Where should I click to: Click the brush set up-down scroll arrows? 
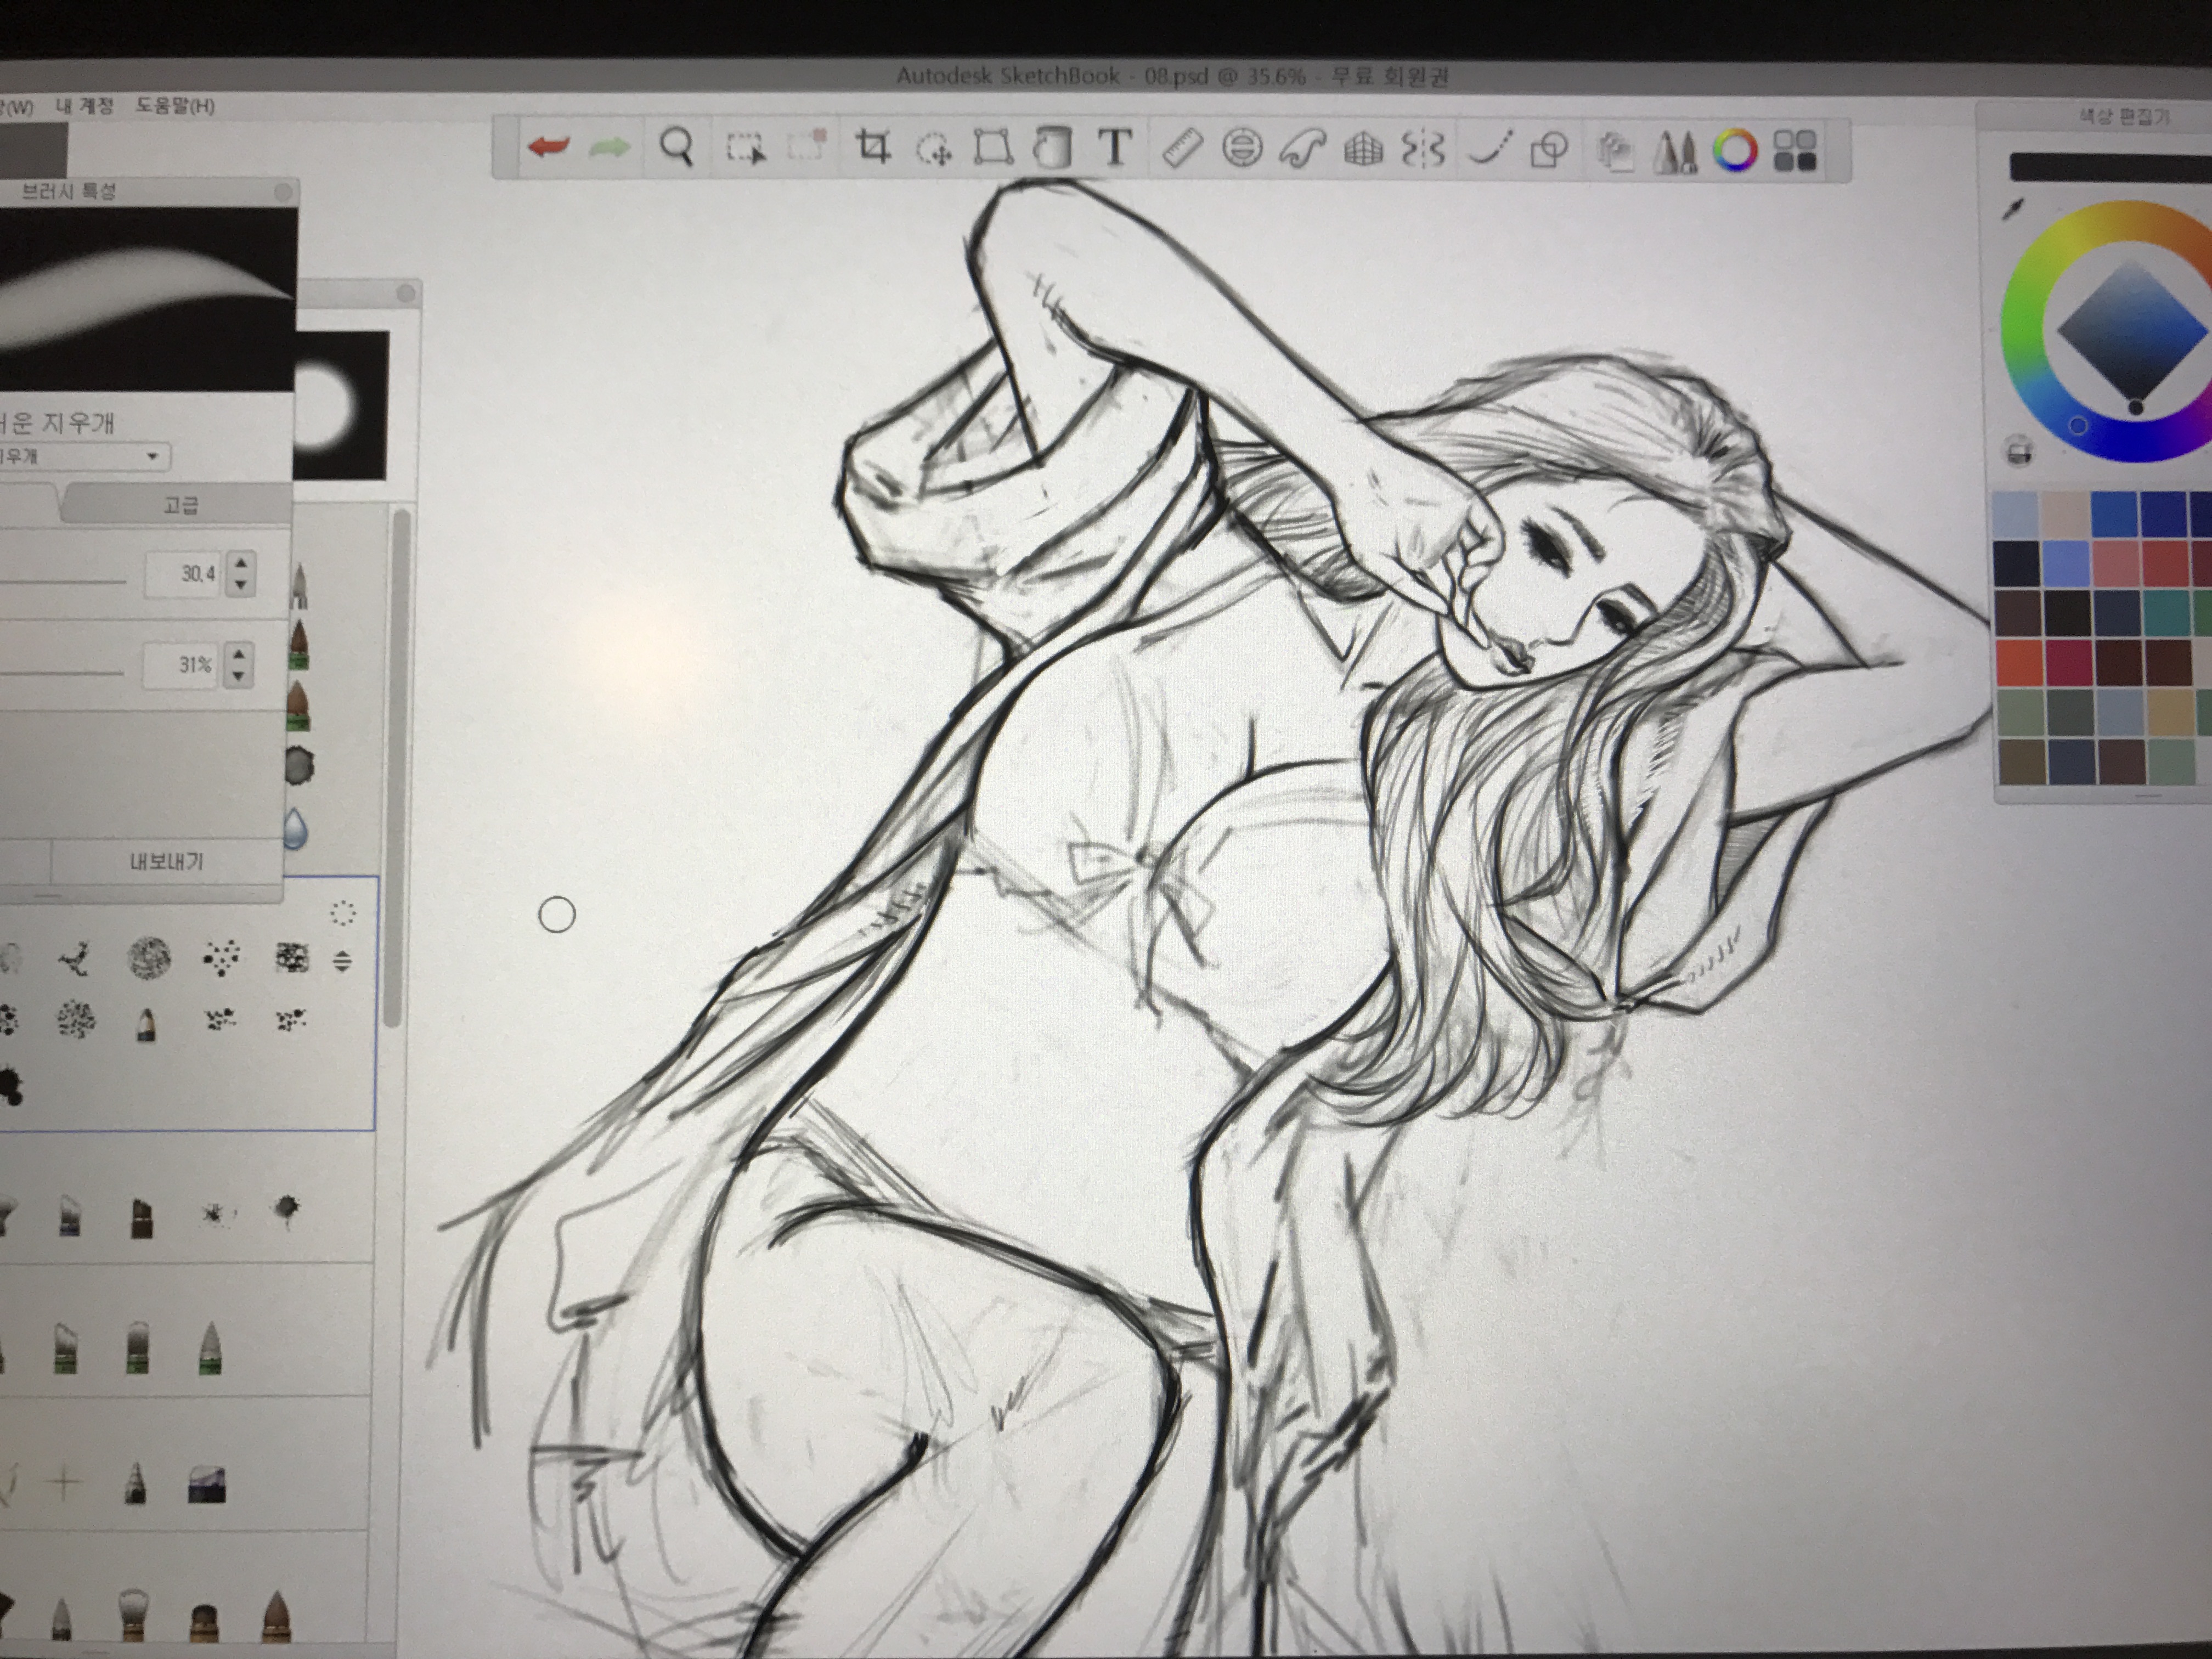click(343, 962)
